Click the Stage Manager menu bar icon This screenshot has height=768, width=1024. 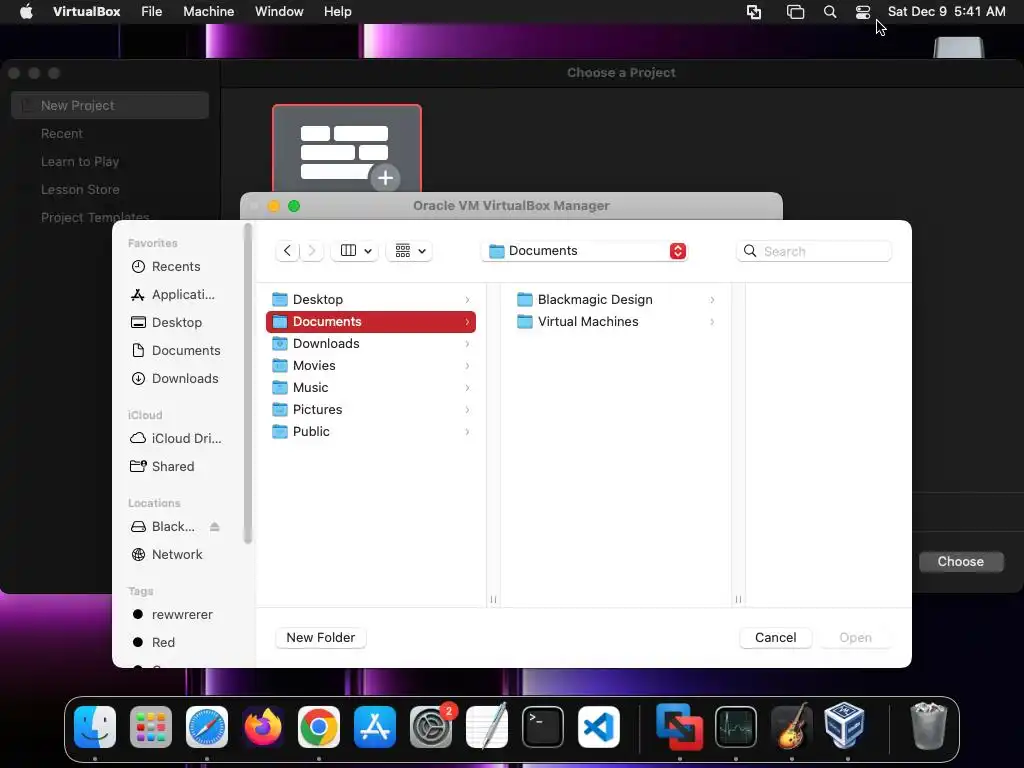coord(795,12)
